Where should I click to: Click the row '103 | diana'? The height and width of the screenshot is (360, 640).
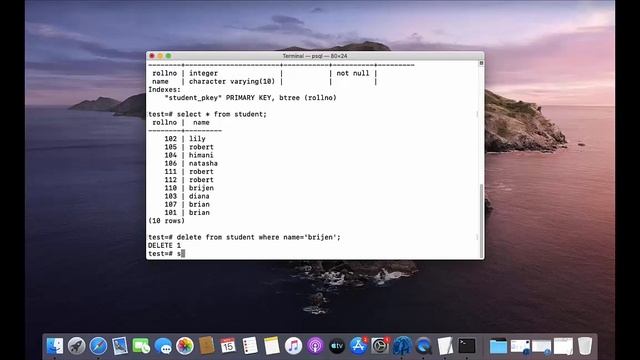[187, 196]
